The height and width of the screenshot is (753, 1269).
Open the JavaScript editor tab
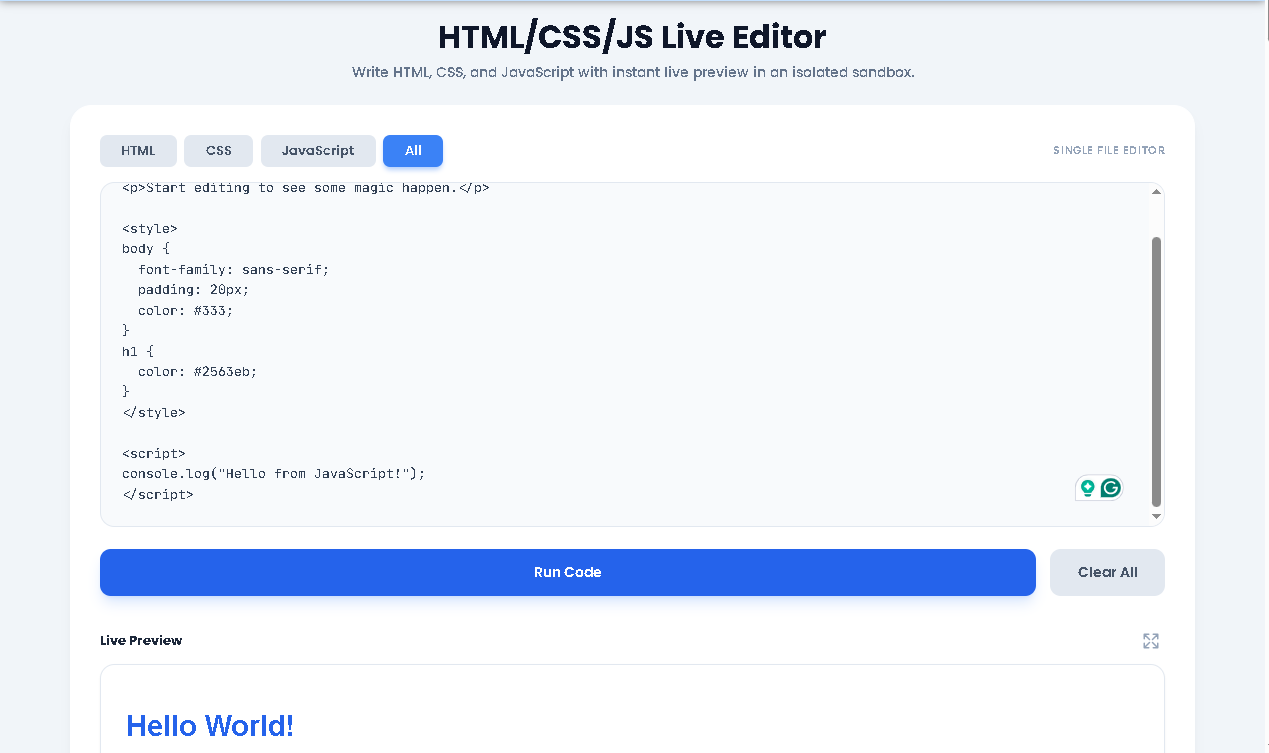(318, 150)
